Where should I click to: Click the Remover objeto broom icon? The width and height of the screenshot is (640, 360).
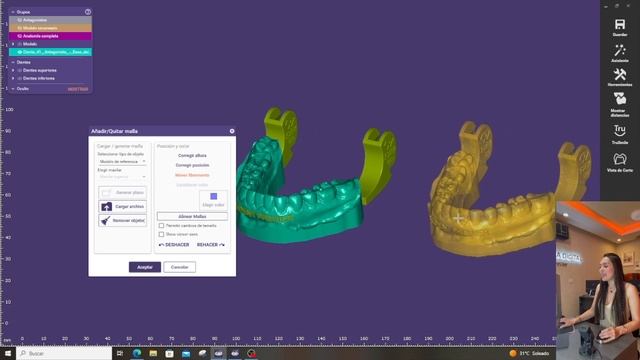(x=106, y=220)
